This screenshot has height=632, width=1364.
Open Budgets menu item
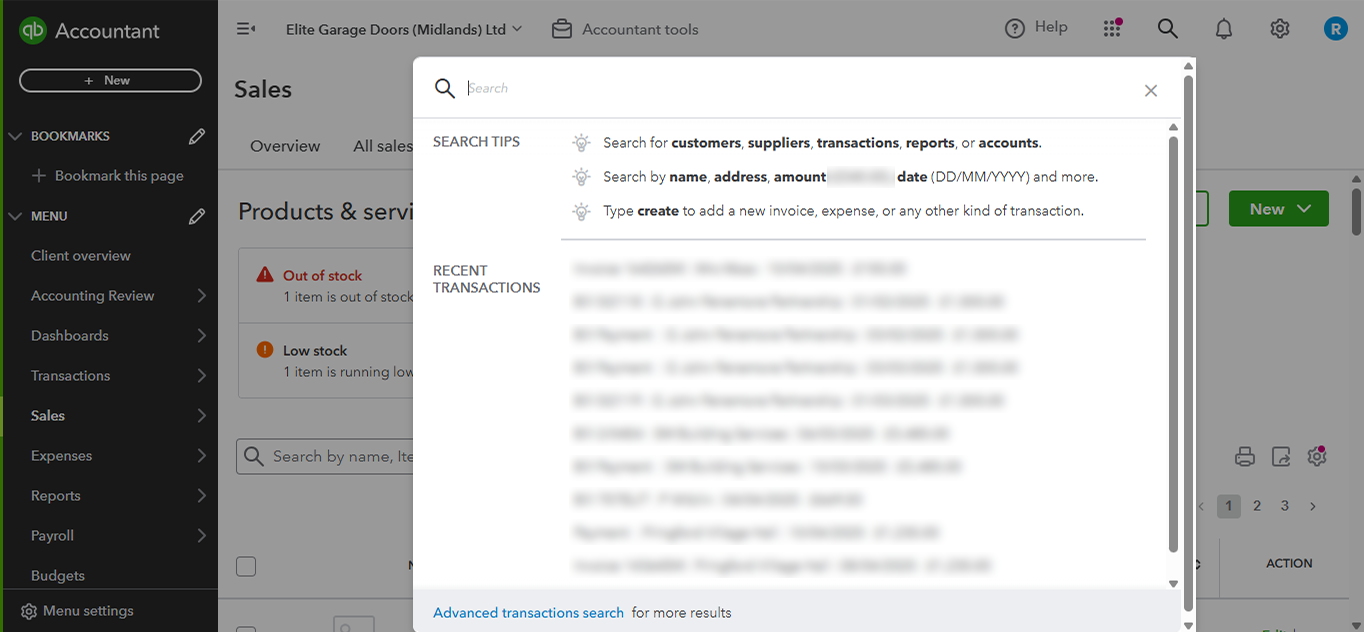(58, 576)
